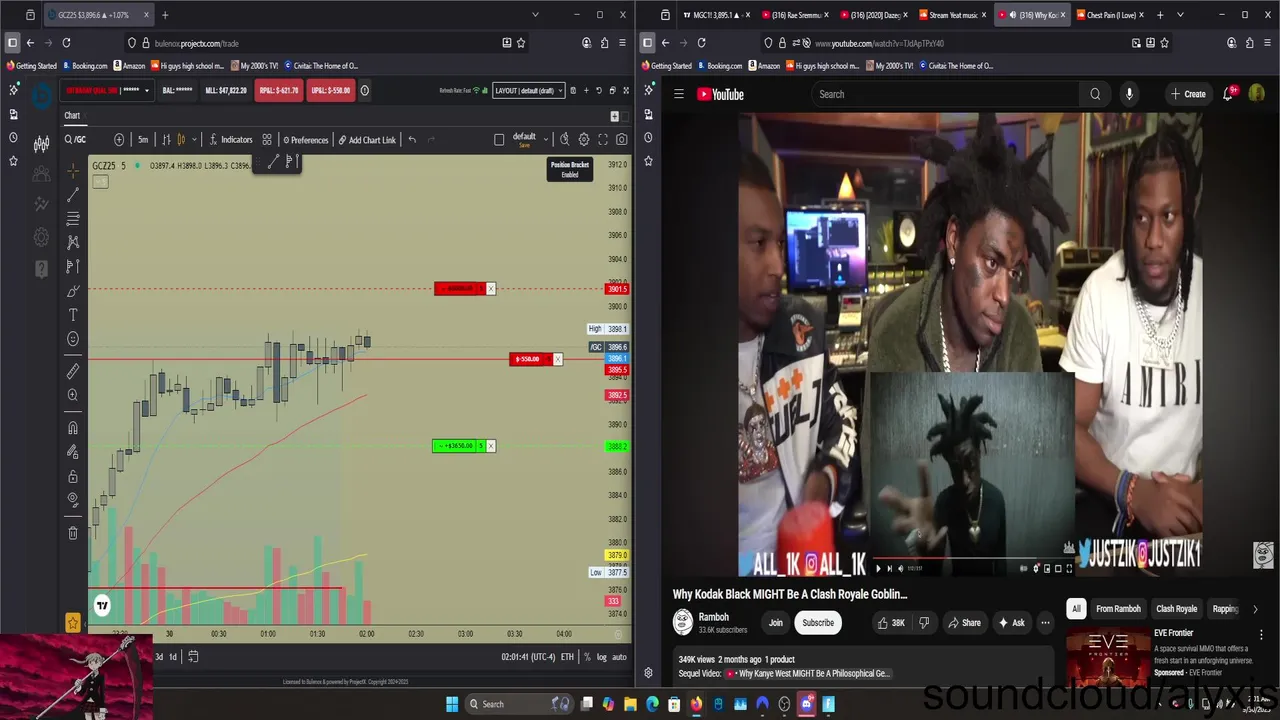Viewport: 1280px width, 720px height.
Task: Open the 5m timeframe selector
Action: click(x=143, y=140)
